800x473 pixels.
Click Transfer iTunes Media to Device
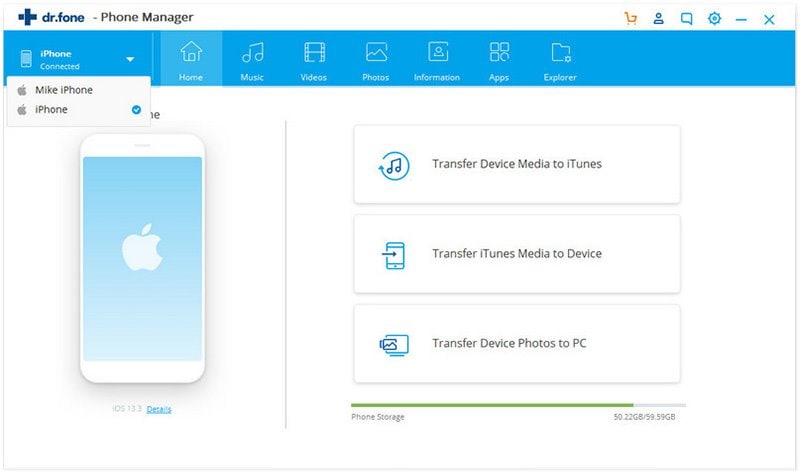517,254
